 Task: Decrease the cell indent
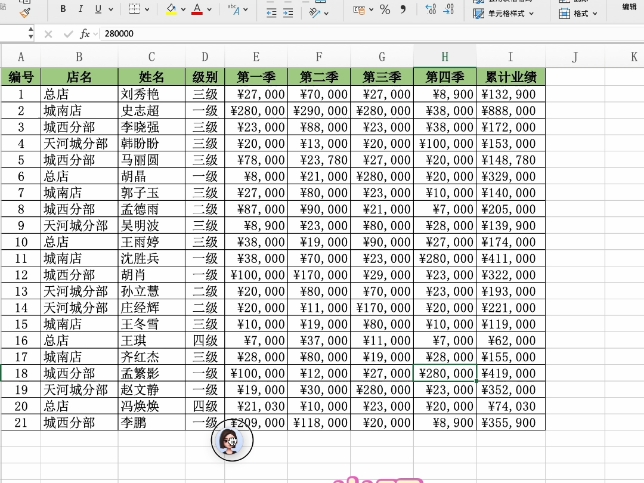click(x=271, y=13)
